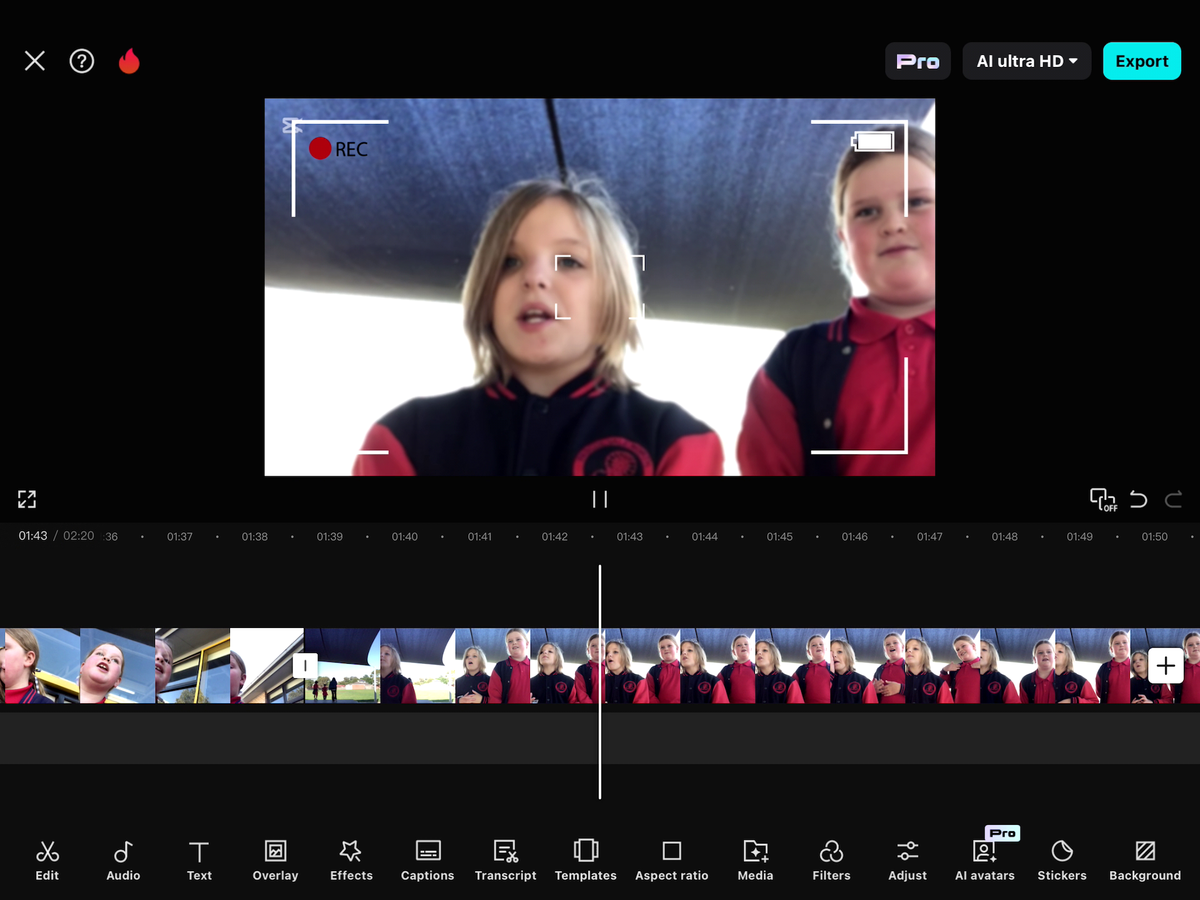Pause the video playback

click(600, 499)
